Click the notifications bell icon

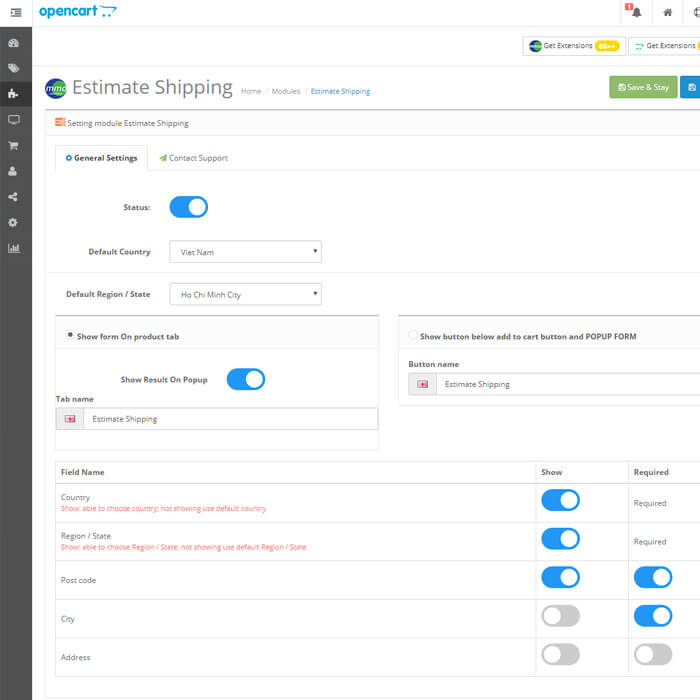(x=636, y=12)
